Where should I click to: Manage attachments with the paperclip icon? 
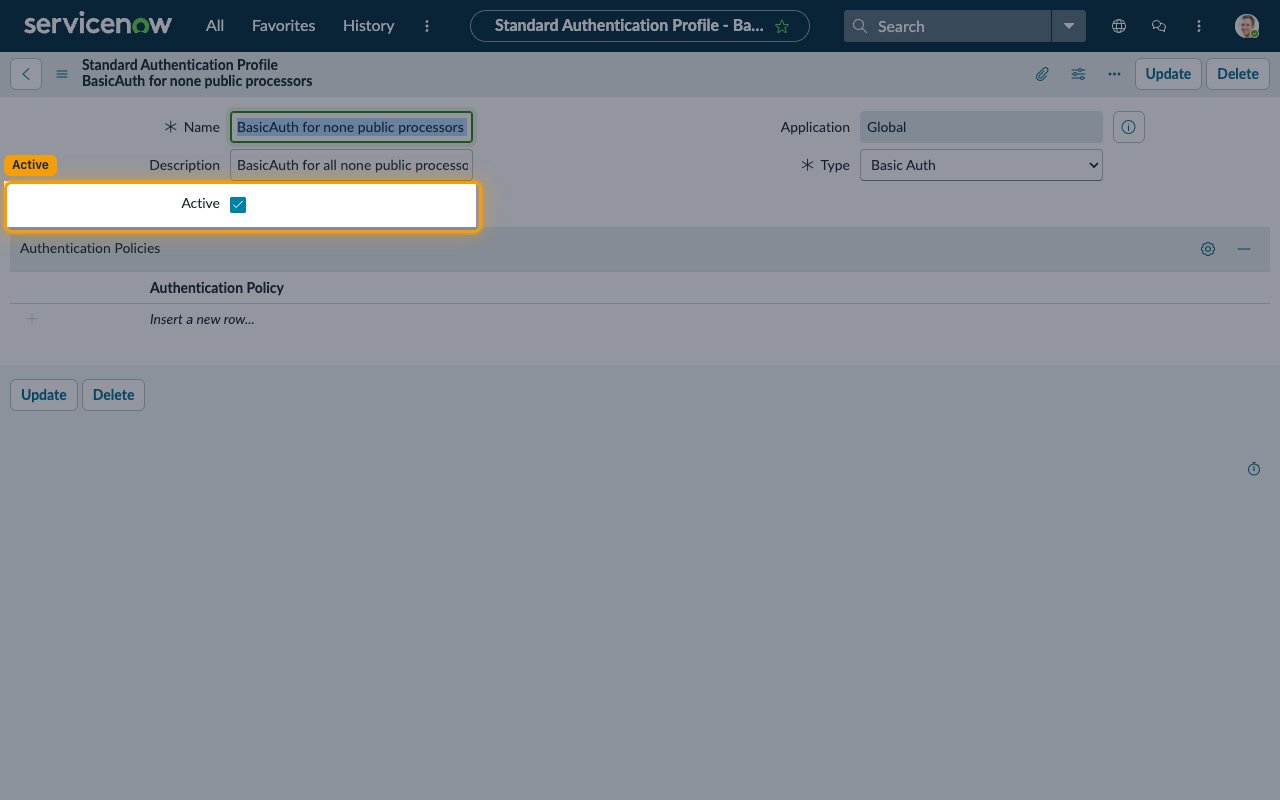1042,74
